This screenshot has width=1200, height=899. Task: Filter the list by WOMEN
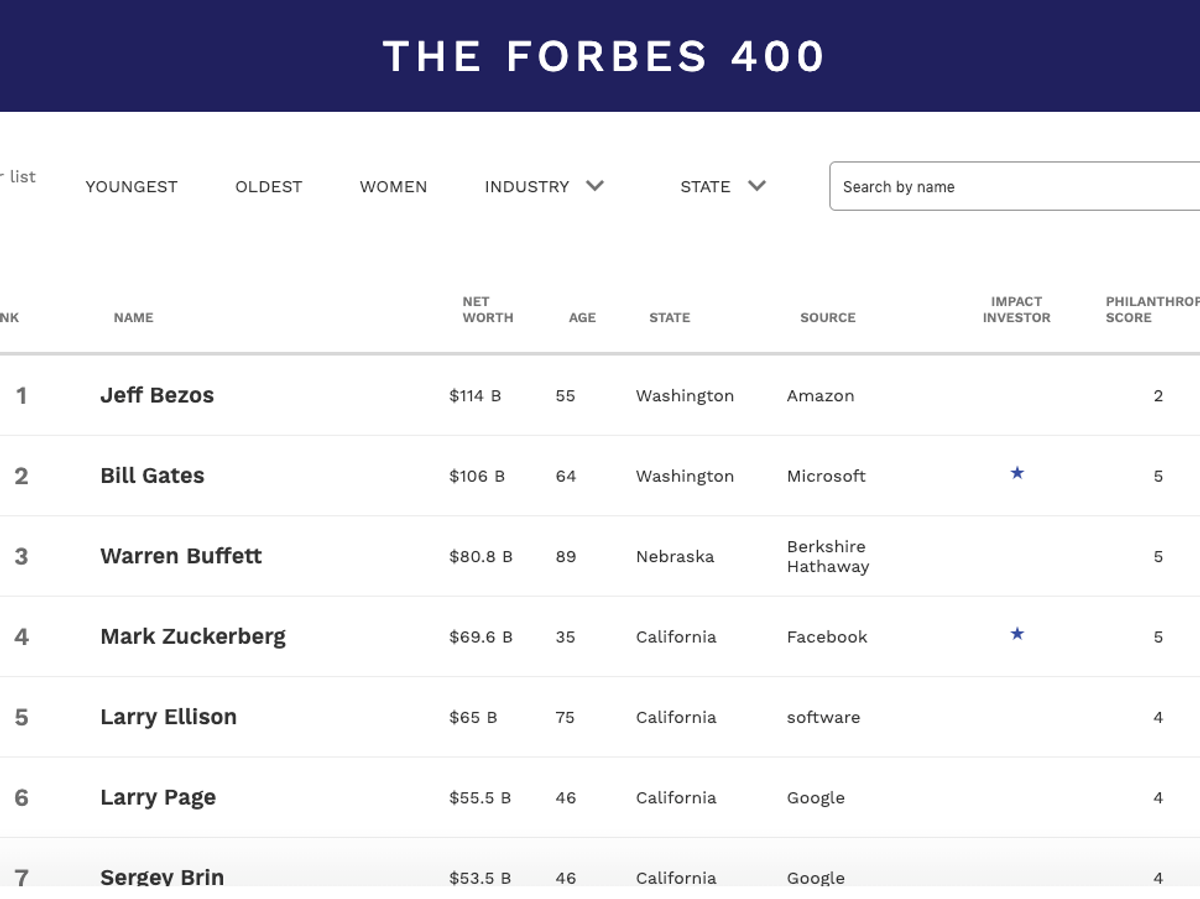point(393,186)
